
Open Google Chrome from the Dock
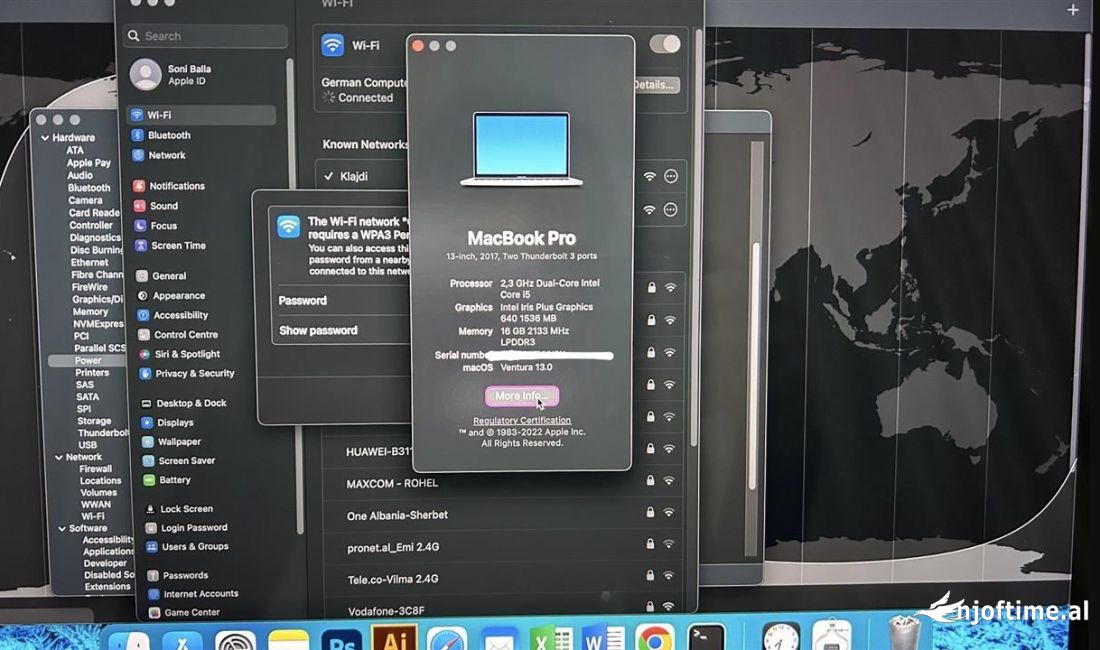tap(655, 639)
